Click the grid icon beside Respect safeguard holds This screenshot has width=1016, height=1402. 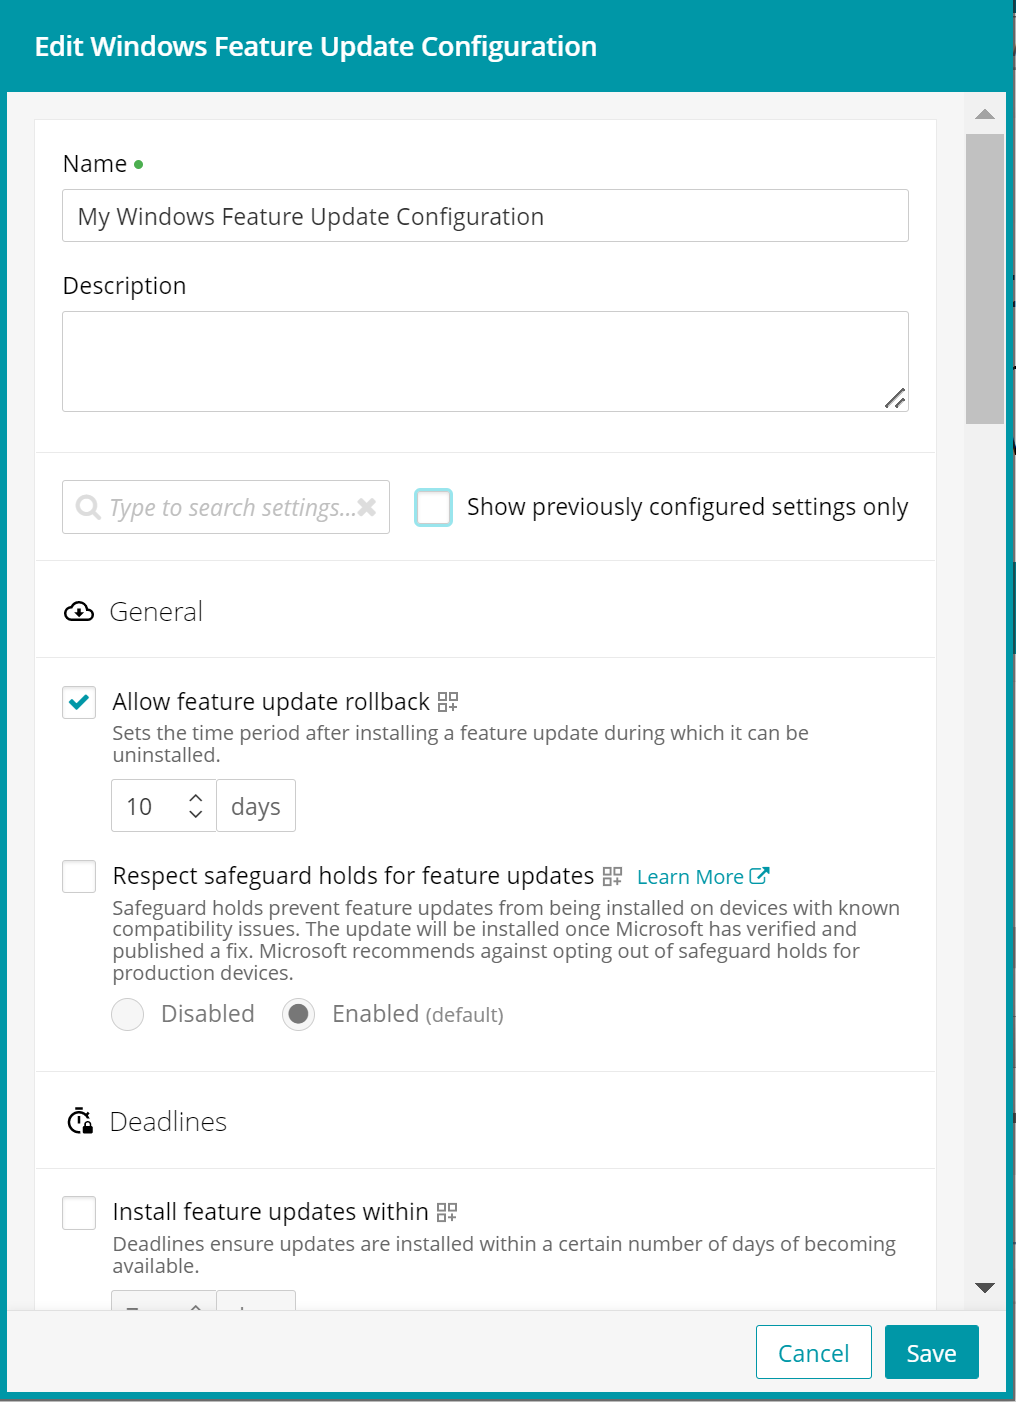pos(613,877)
